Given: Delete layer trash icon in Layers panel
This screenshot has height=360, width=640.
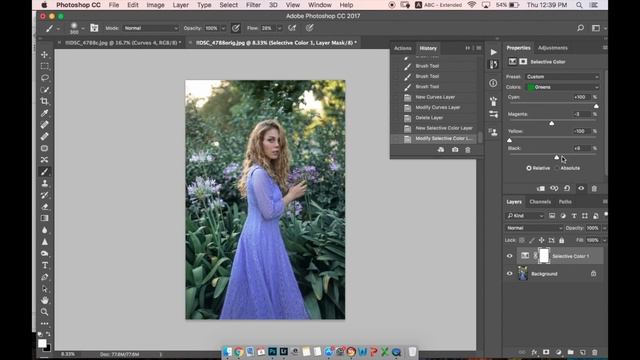Looking at the screenshot, I should click(x=595, y=352).
